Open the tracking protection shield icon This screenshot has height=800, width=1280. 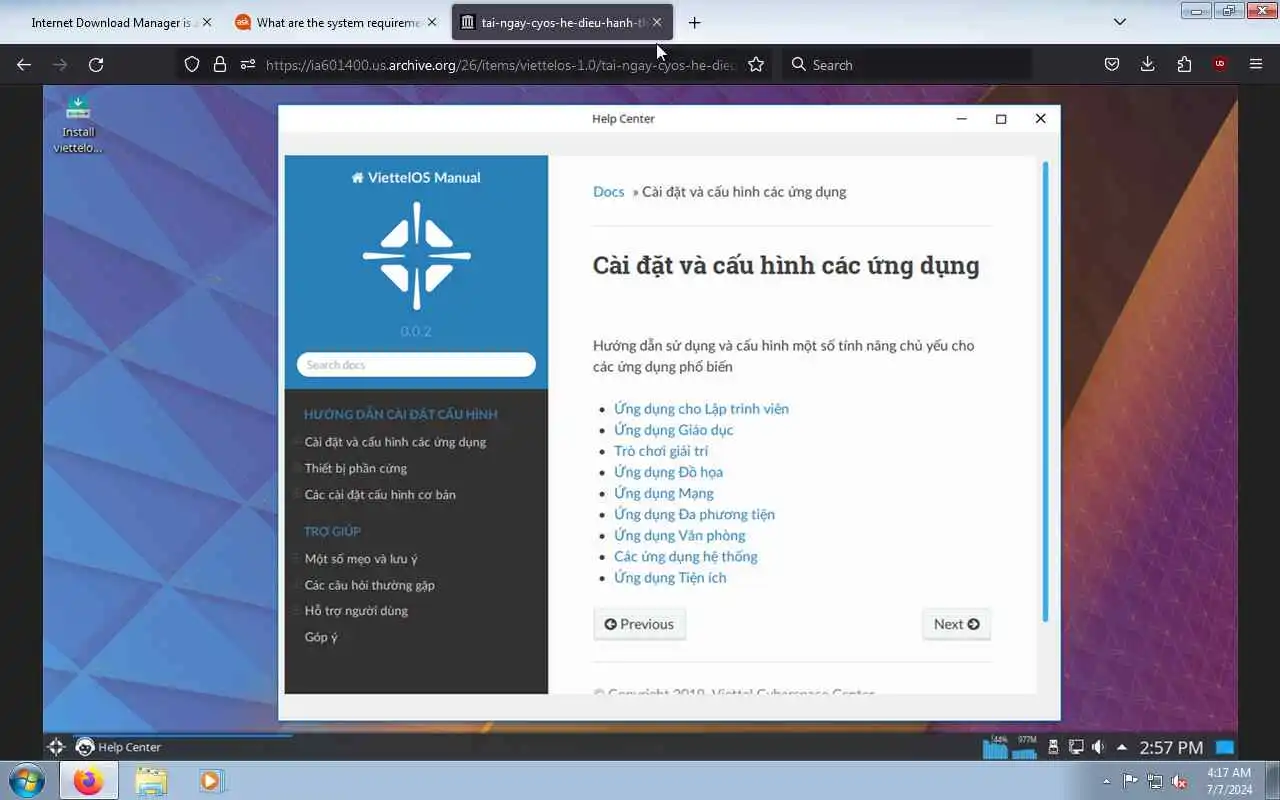192,64
